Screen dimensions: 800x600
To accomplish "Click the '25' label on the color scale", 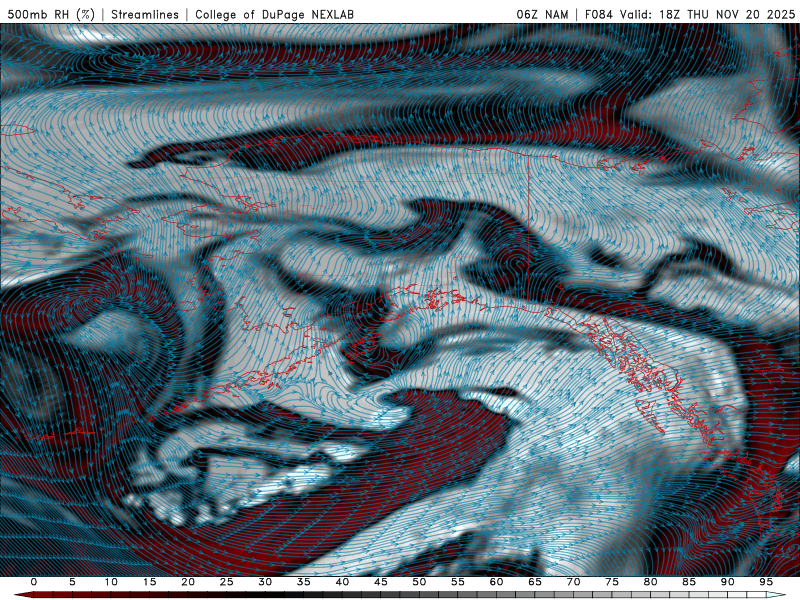I will click(227, 582).
